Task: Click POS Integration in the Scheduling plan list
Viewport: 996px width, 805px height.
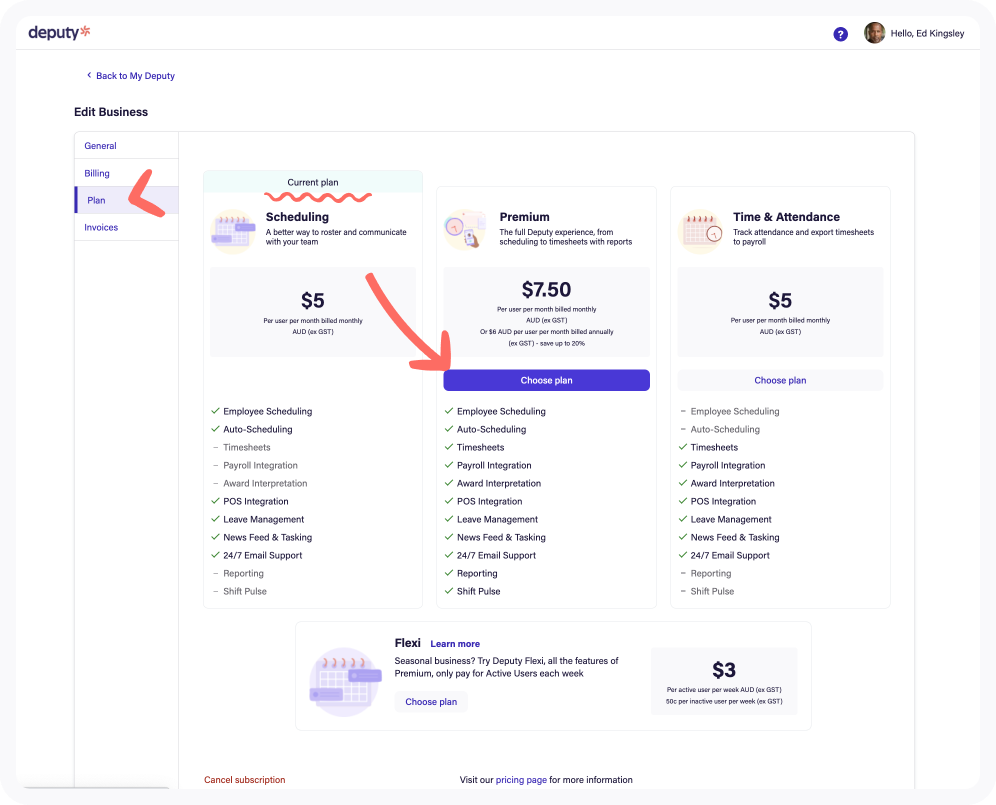Action: [255, 501]
